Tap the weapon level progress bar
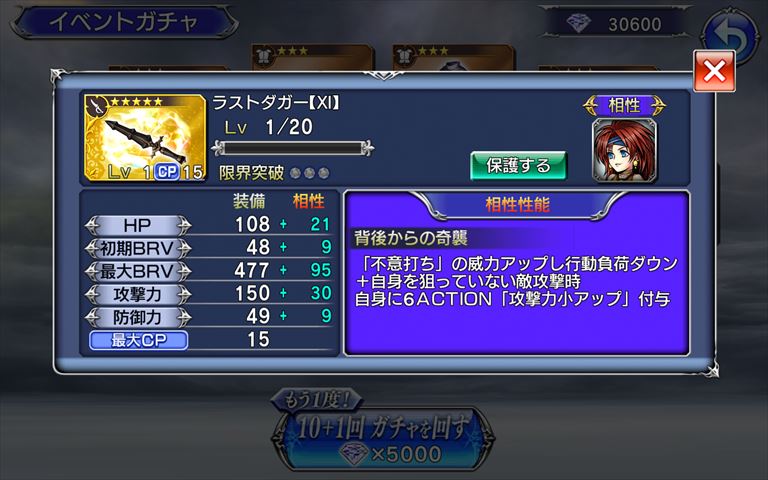 click(x=293, y=148)
